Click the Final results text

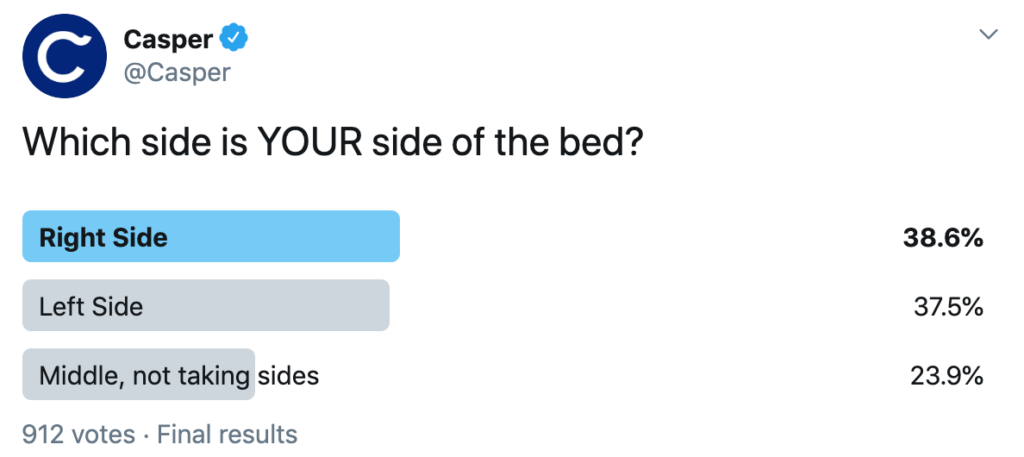pyautogui.click(x=227, y=434)
